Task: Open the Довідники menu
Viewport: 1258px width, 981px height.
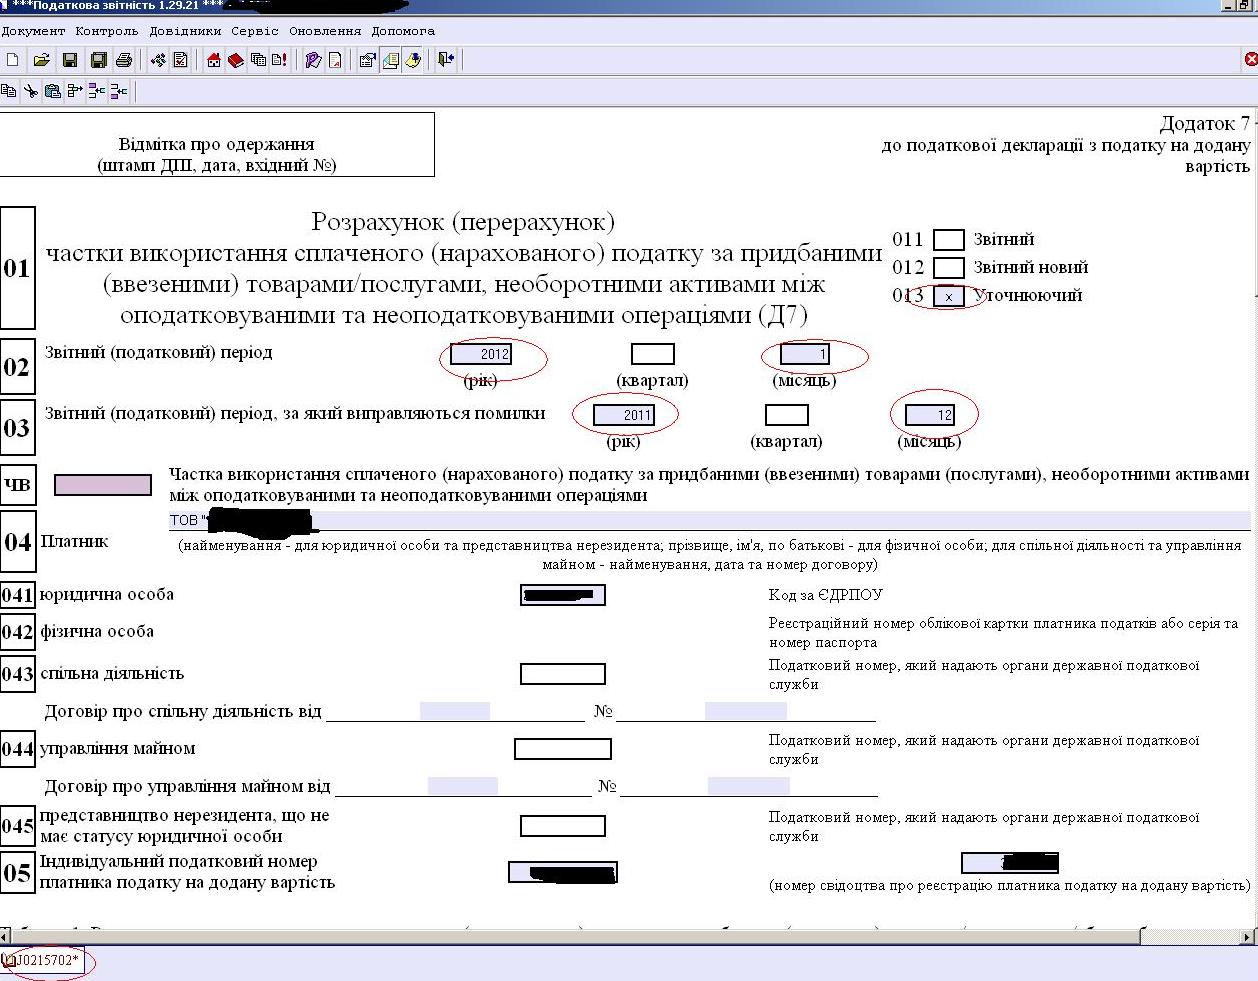Action: (x=185, y=31)
